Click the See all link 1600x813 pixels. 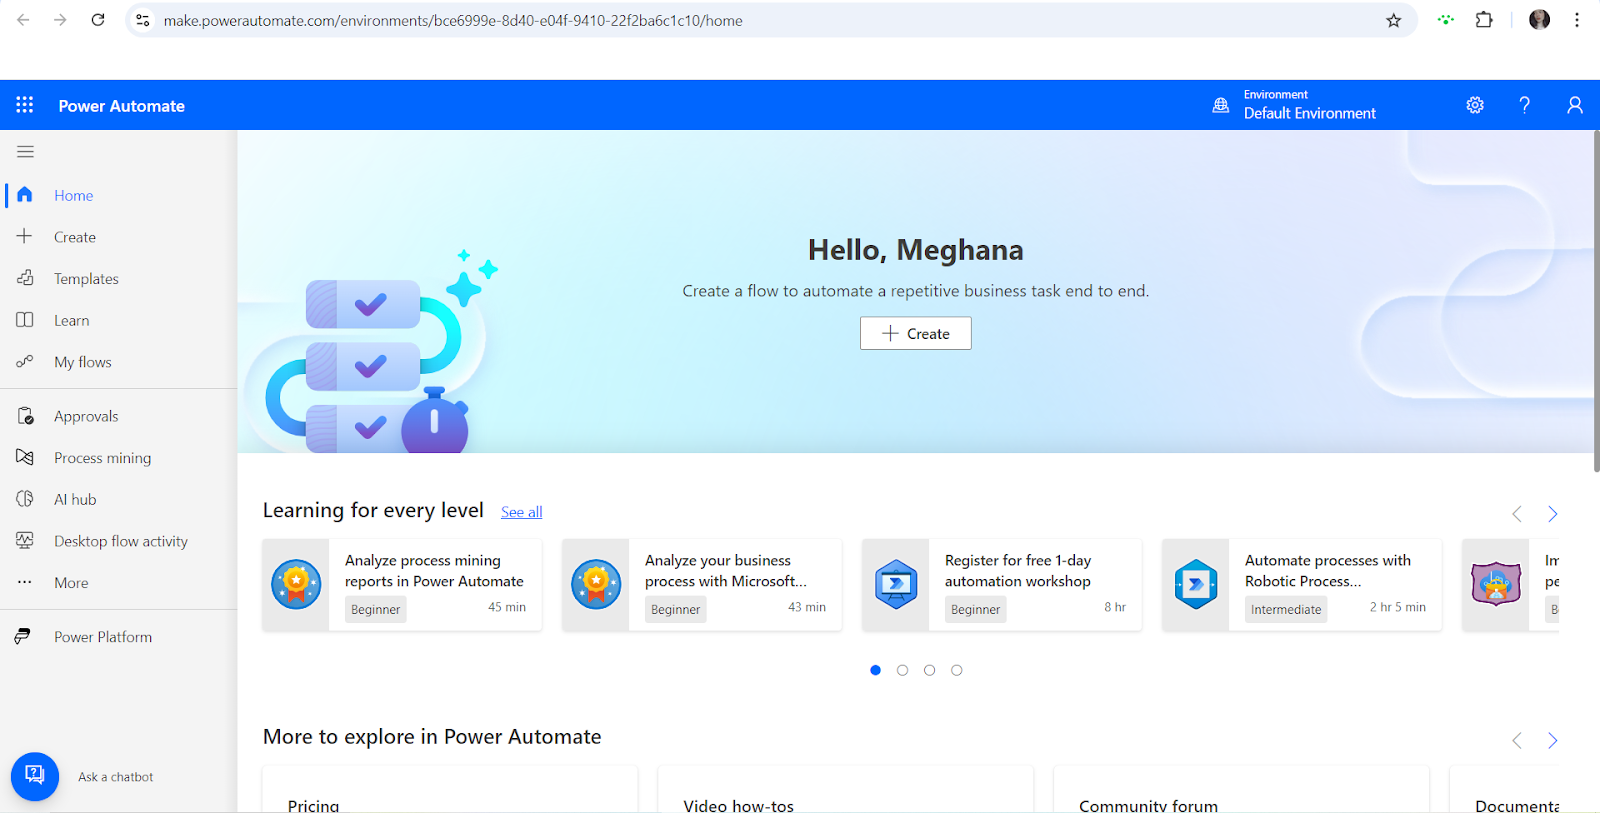[x=521, y=512]
